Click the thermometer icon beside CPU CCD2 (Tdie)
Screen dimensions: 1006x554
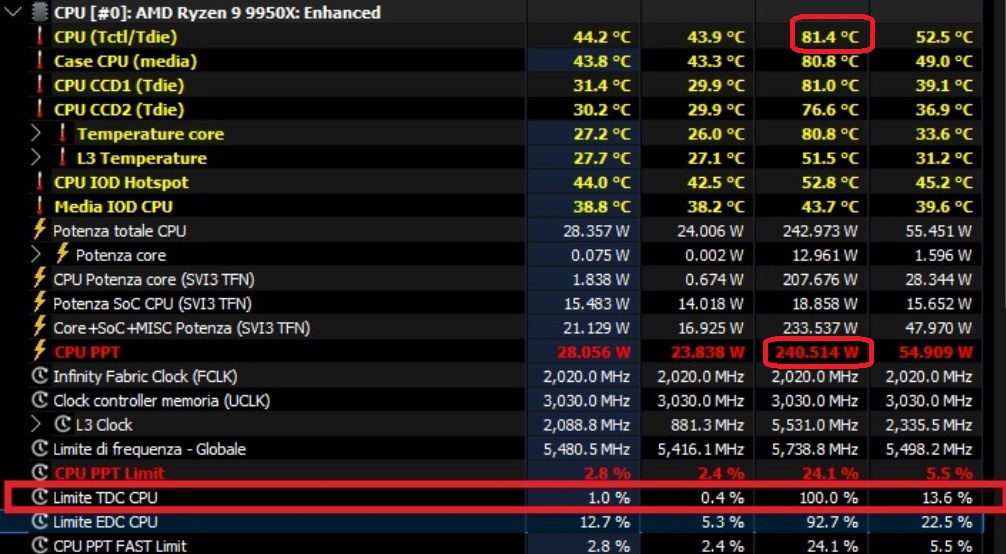pos(40,109)
